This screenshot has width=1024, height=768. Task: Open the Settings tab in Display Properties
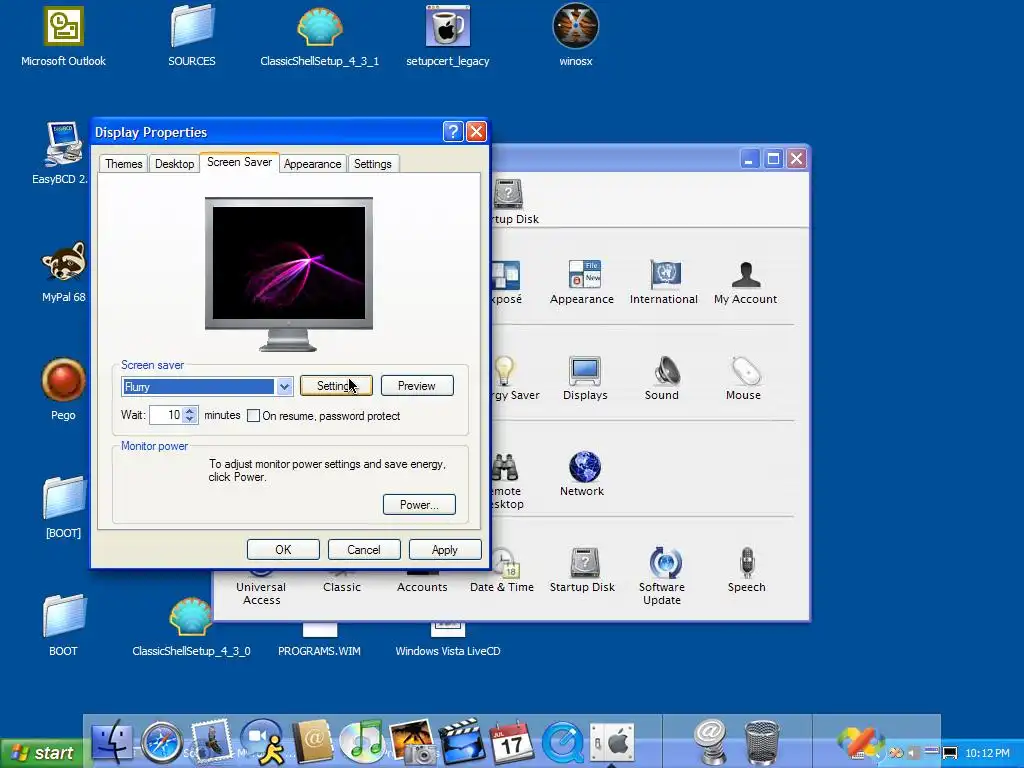coord(372,163)
